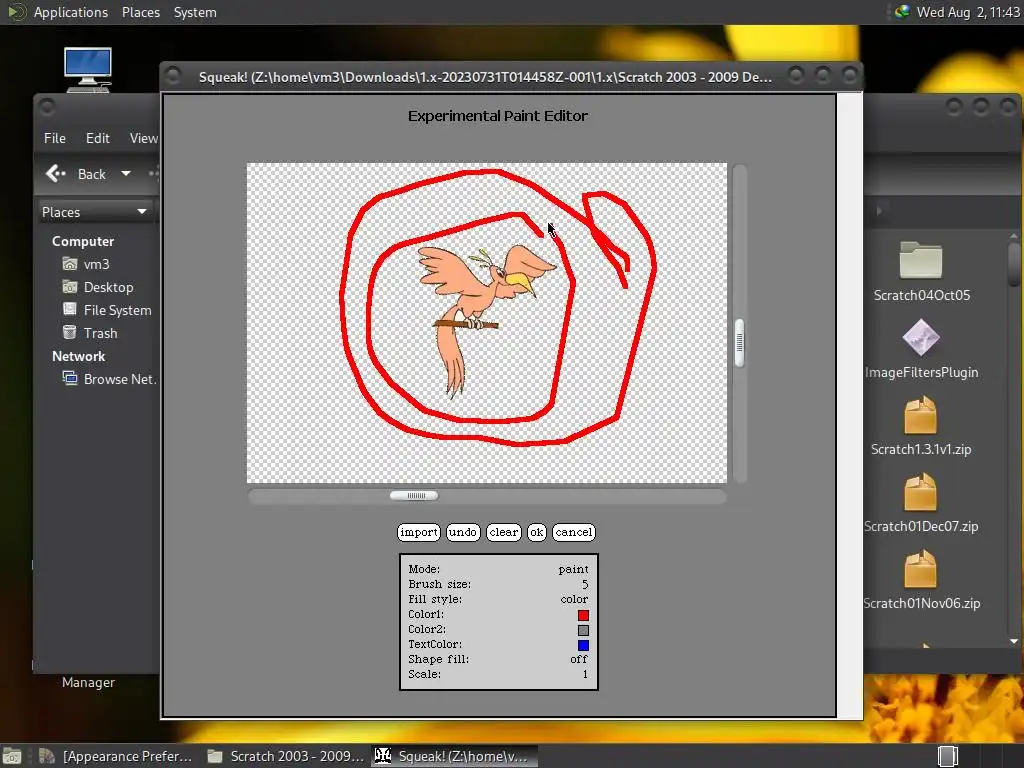The image size is (1024, 768).
Task: Open the File menu in file manager
Action: click(x=55, y=138)
